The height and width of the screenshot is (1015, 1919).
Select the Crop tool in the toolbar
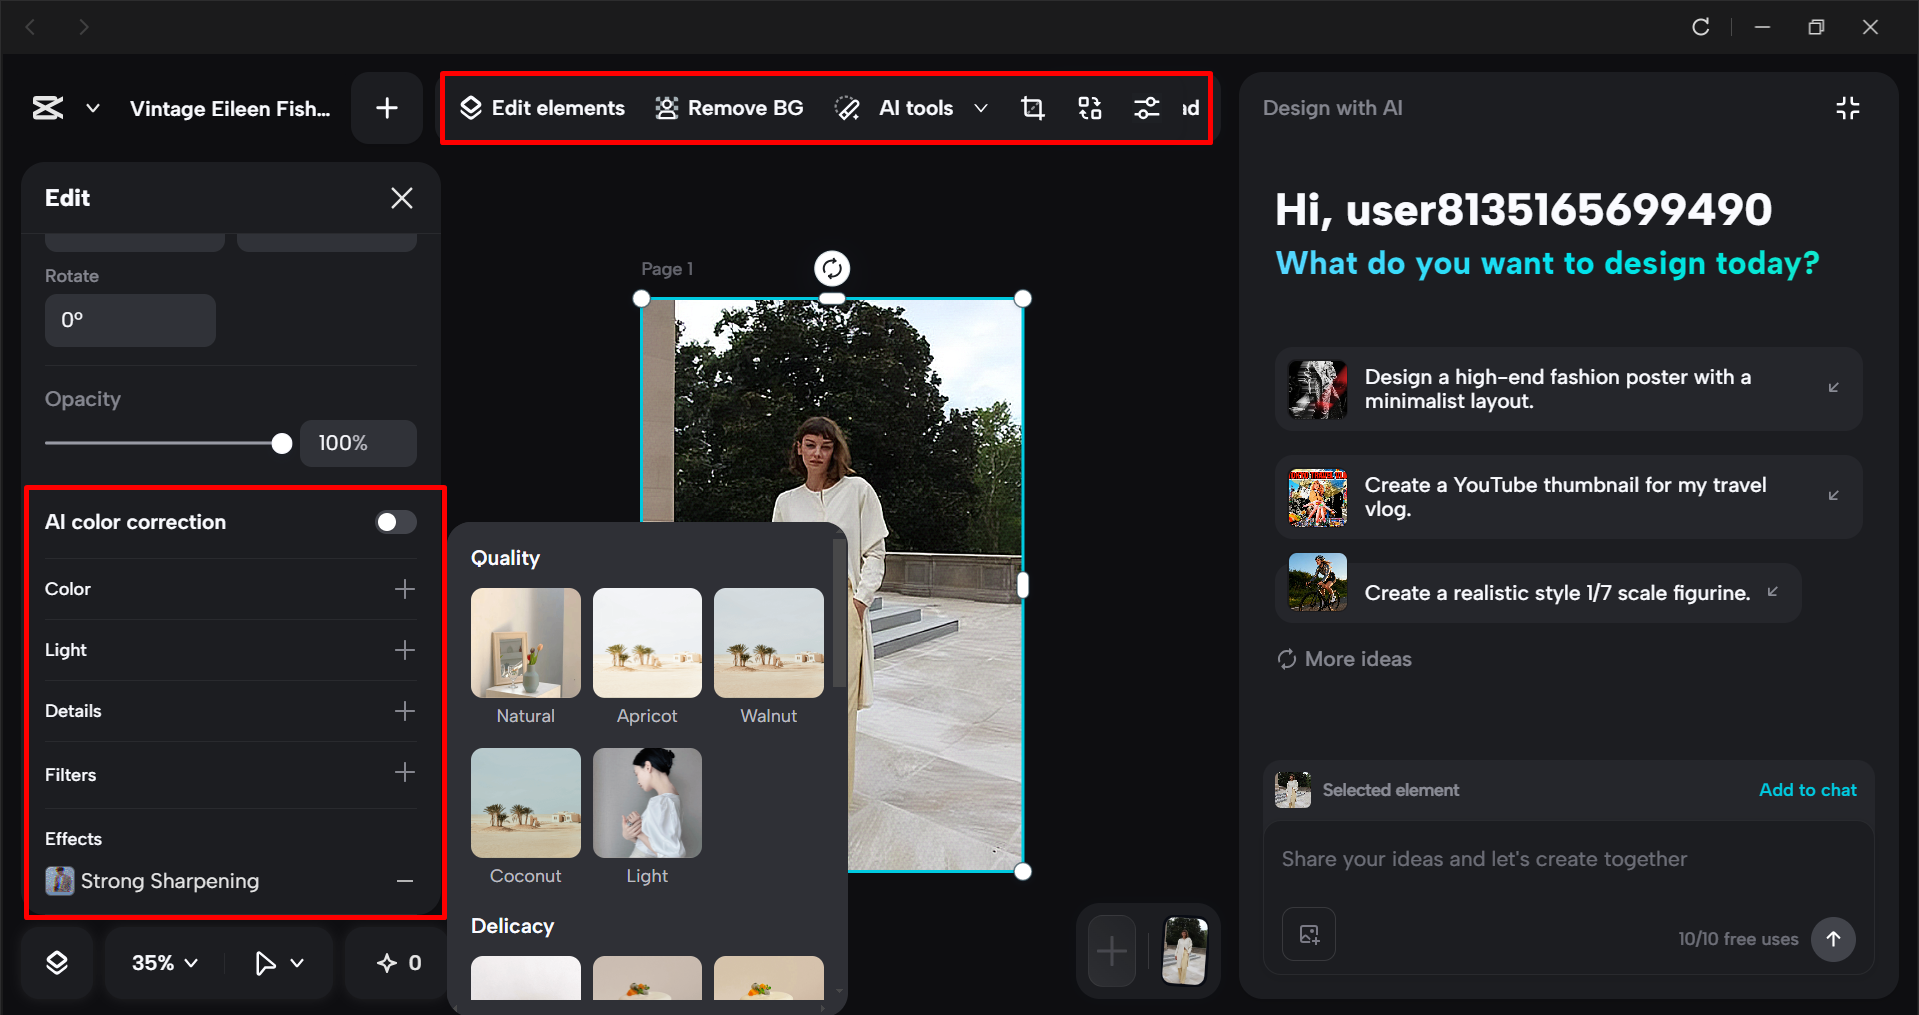pyautogui.click(x=1032, y=107)
